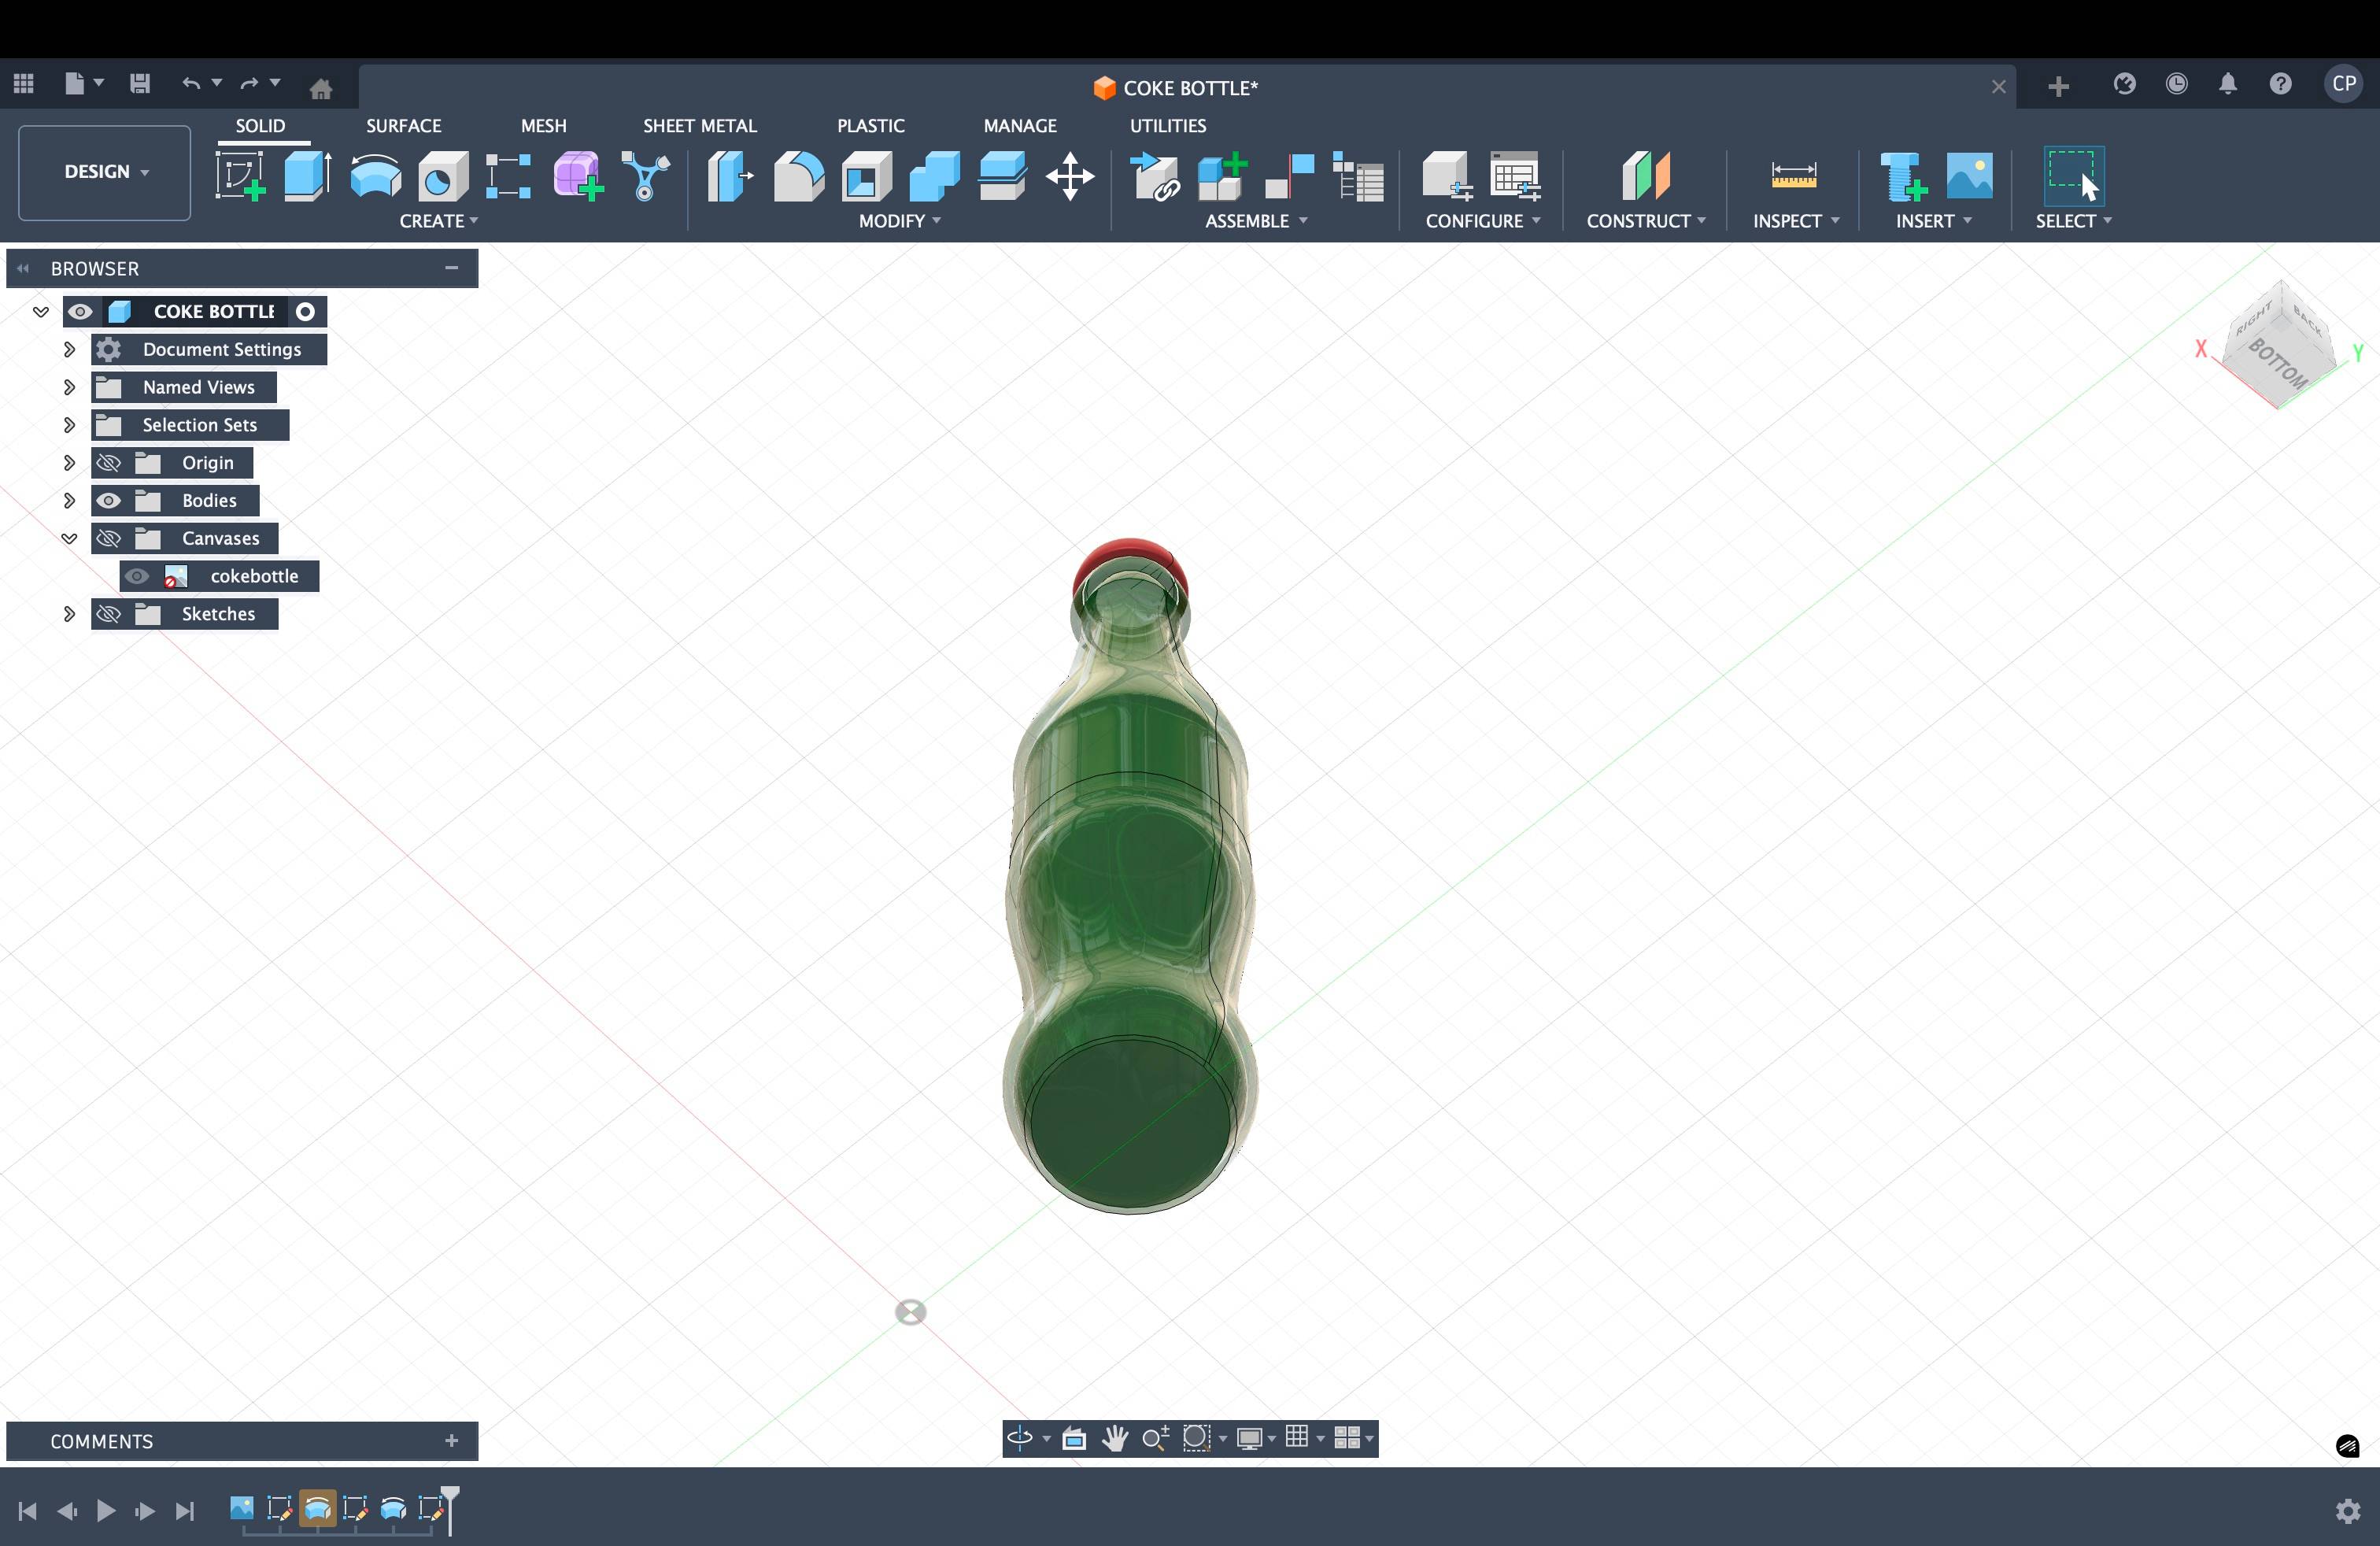Expand the Selection Sets folder

69,425
